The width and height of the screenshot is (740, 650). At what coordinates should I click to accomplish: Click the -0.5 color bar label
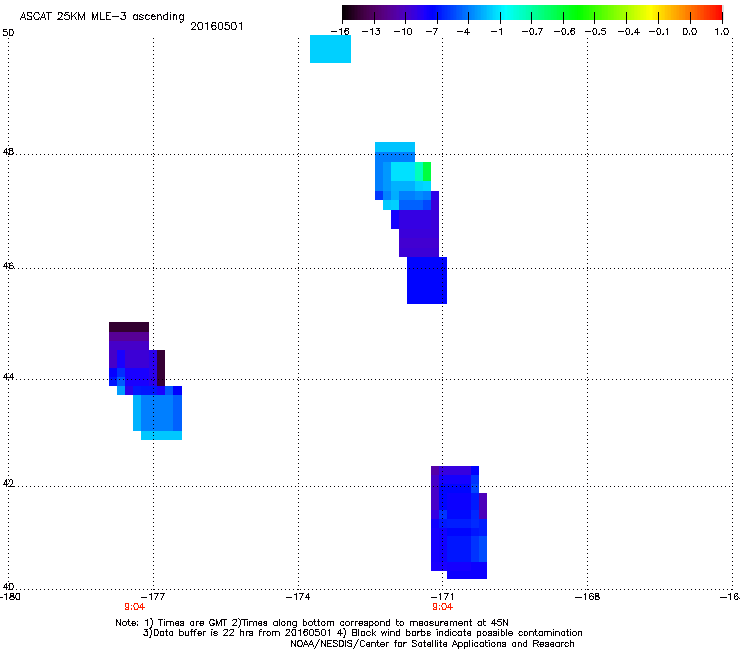pos(596,32)
